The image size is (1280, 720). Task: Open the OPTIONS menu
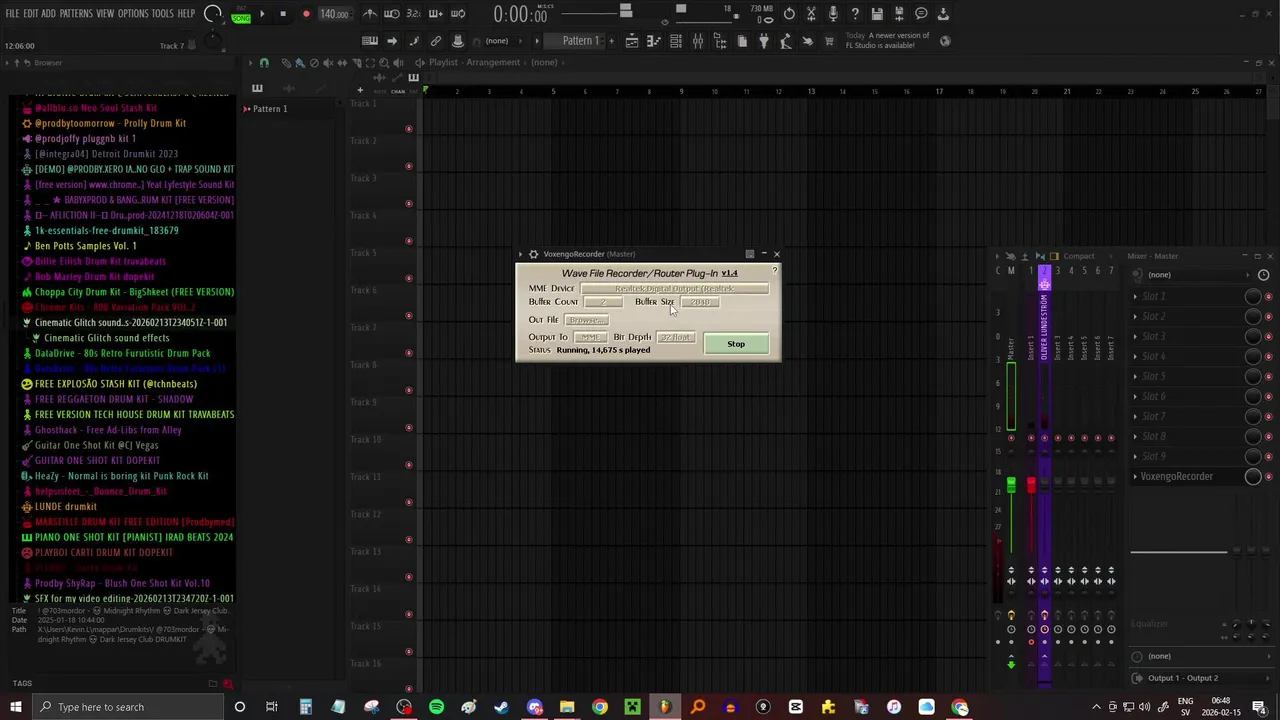(133, 14)
